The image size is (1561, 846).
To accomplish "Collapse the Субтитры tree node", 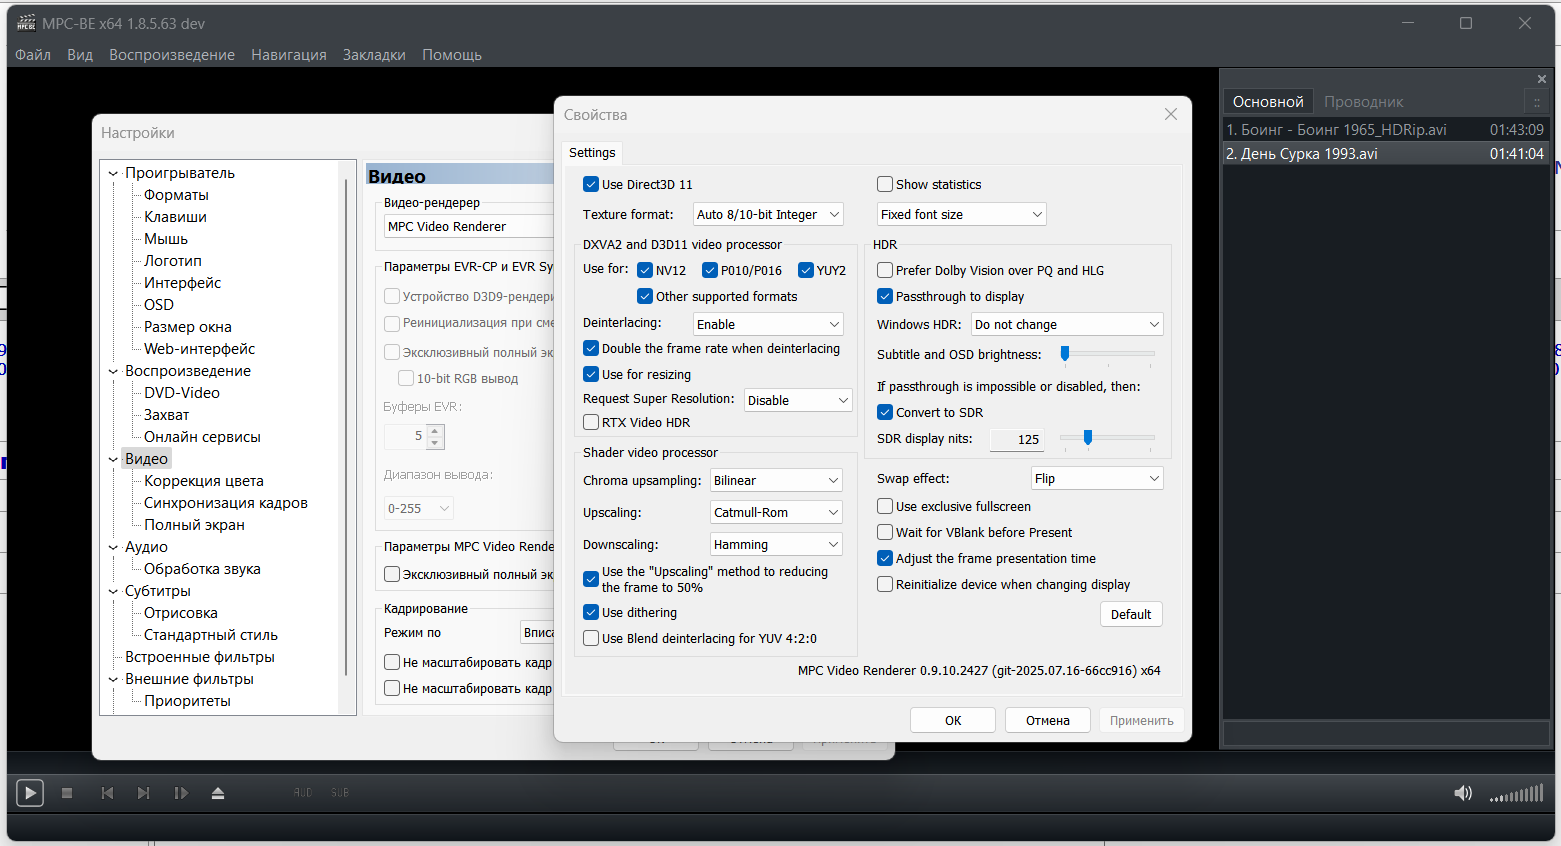I will pos(113,591).
